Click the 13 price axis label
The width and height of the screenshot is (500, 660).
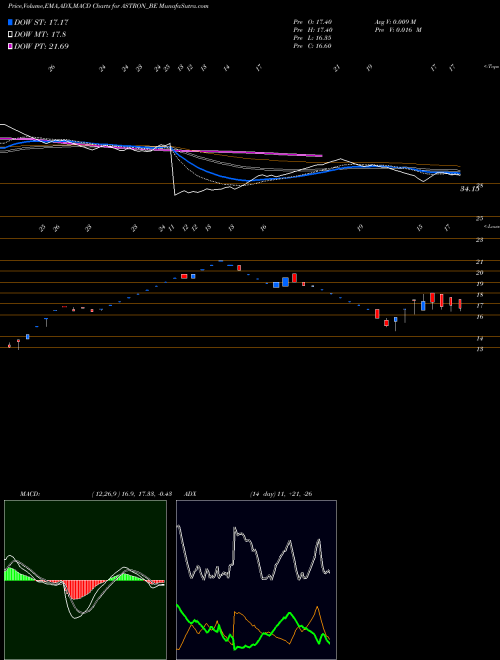[479, 349]
